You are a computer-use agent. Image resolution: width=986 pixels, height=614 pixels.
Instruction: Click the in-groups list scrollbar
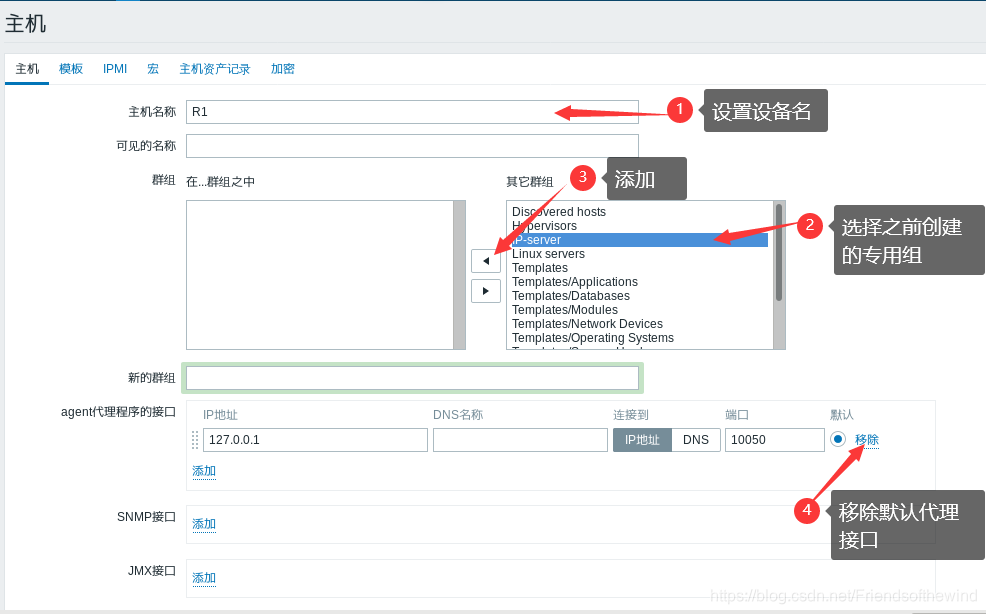point(459,275)
